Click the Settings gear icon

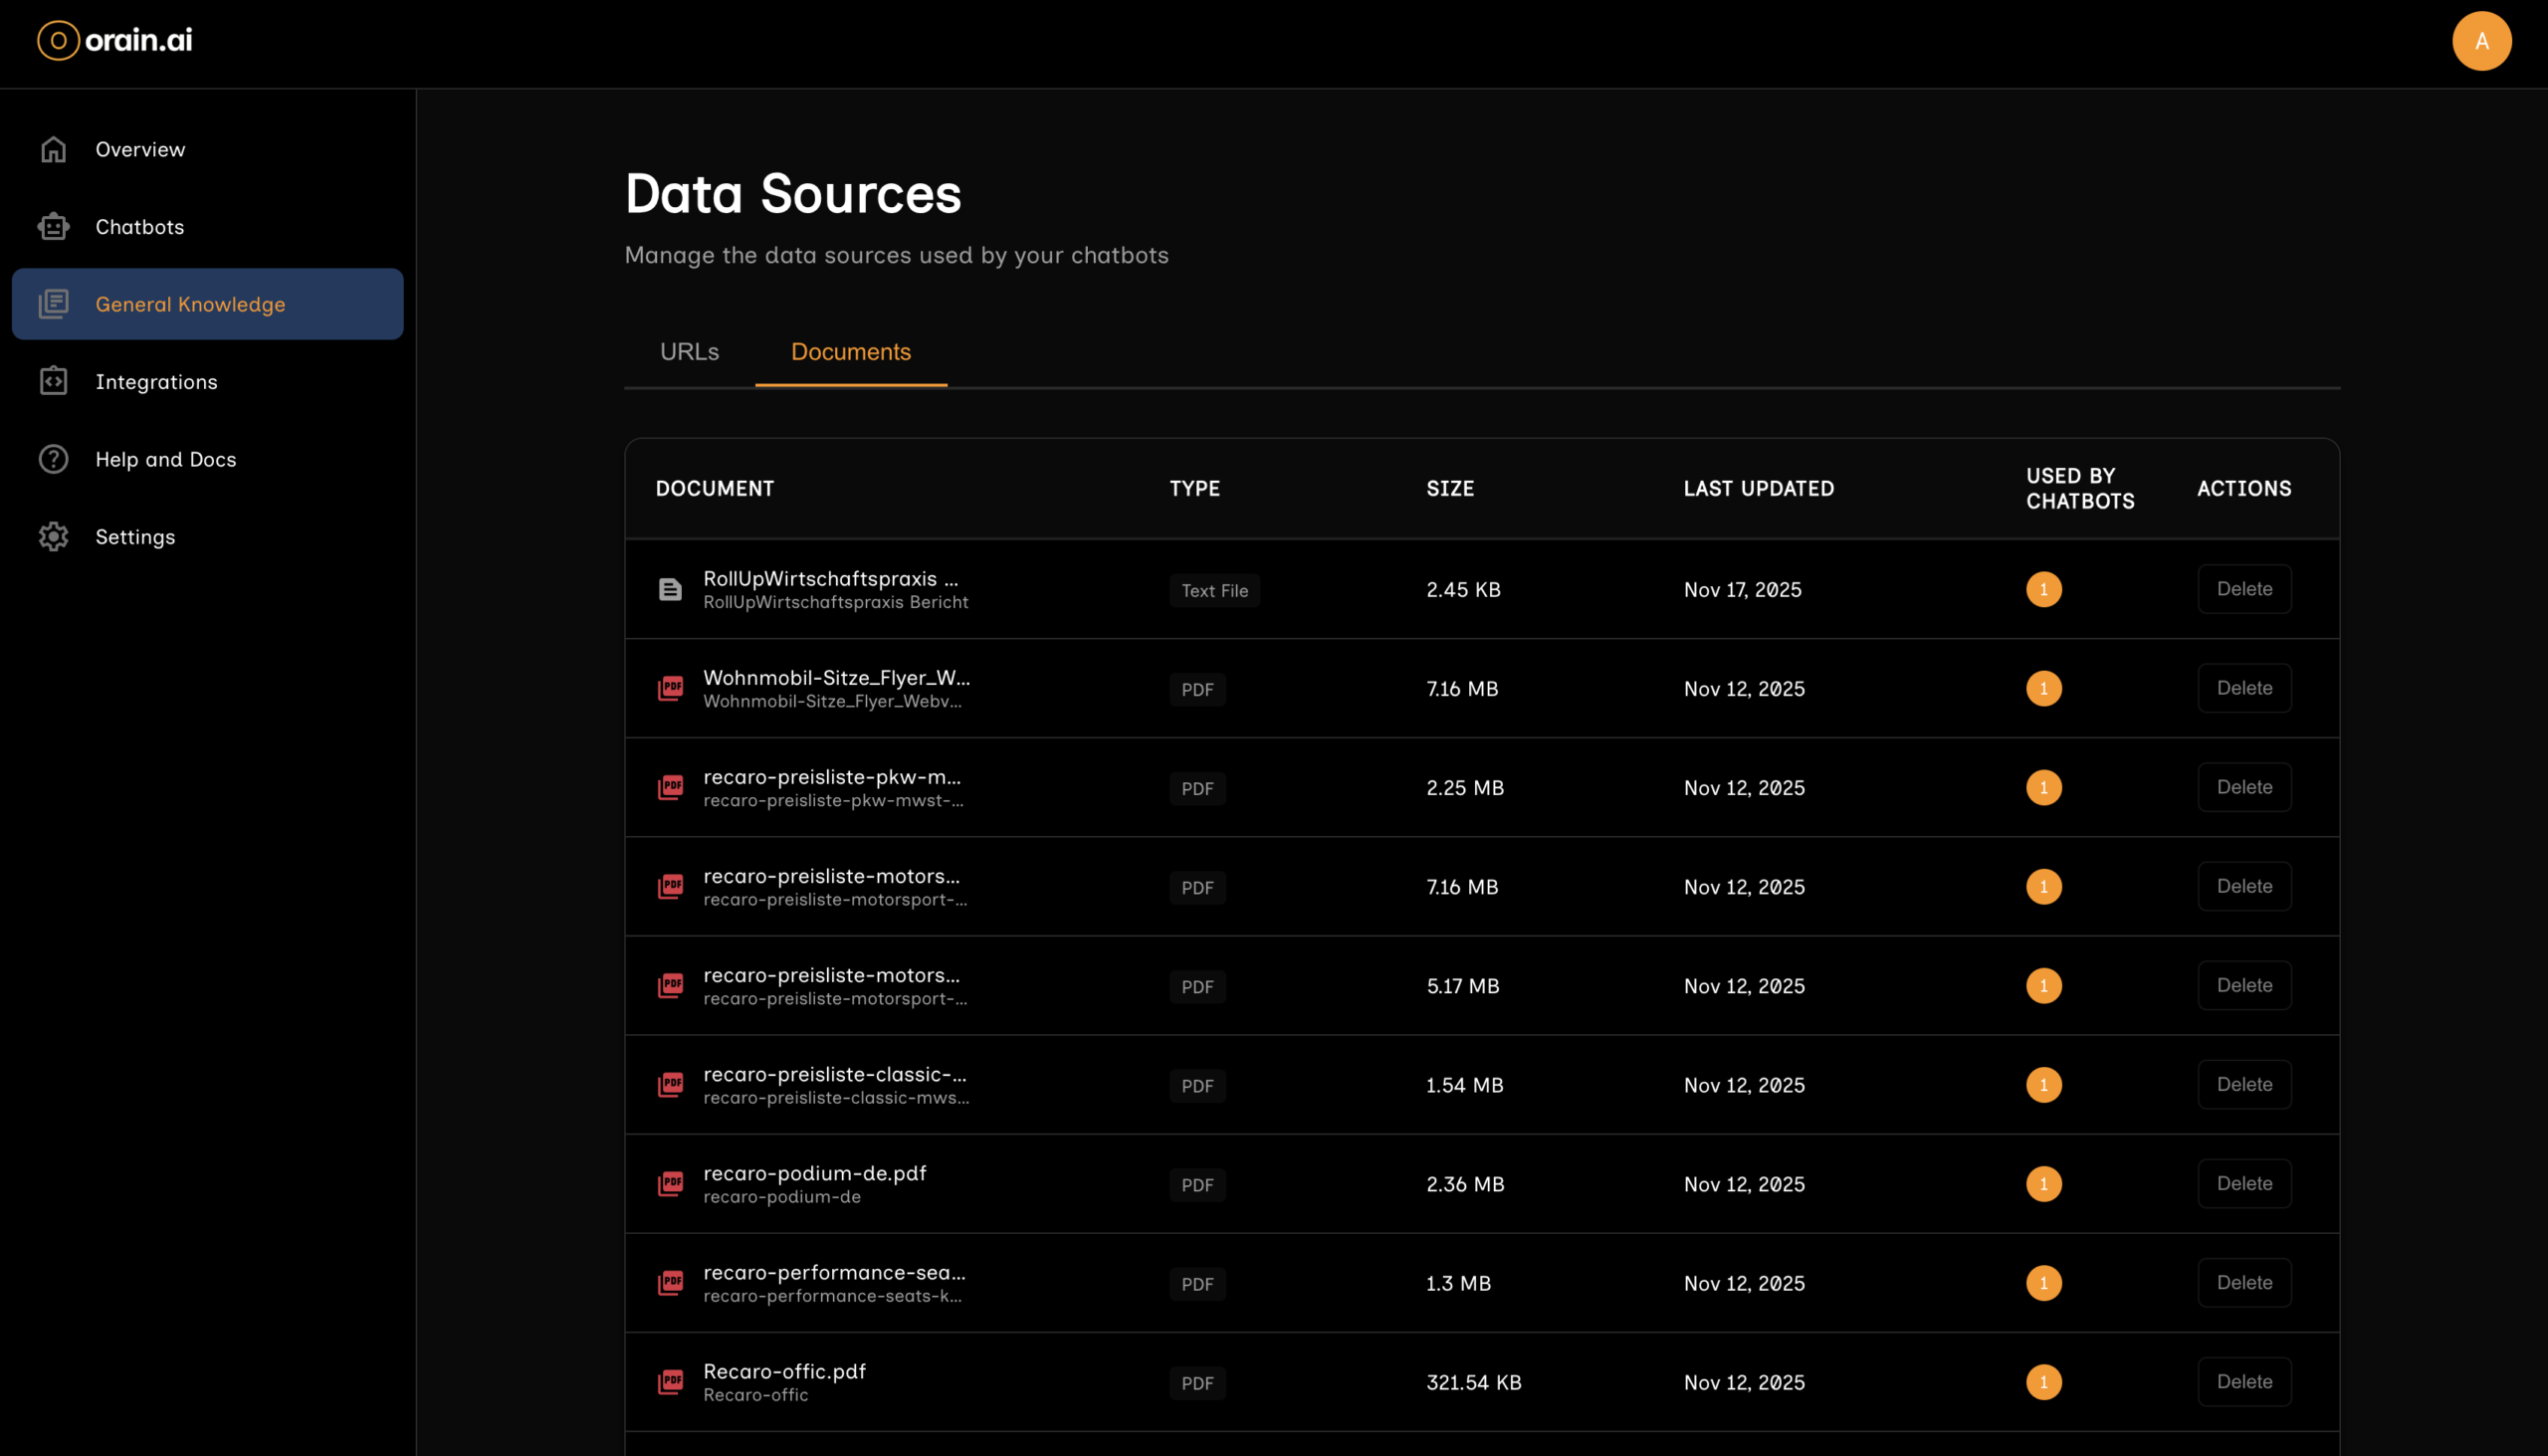point(53,537)
